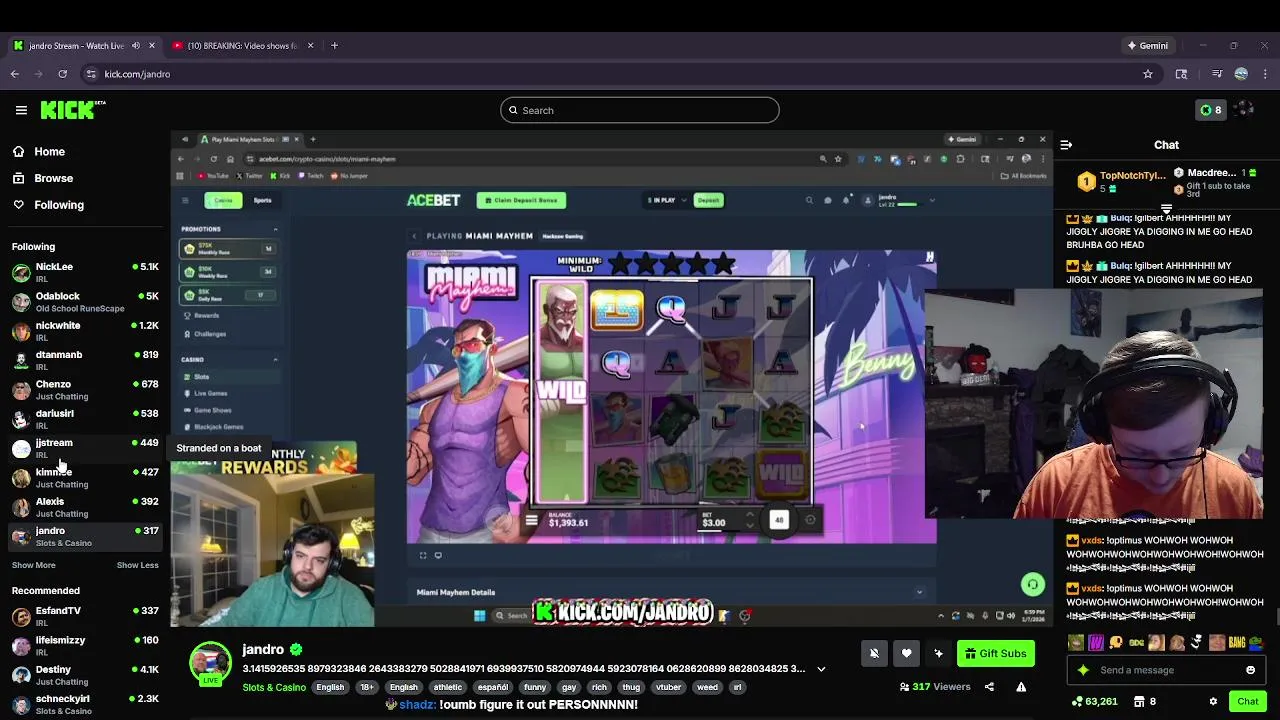Open NickLee's channel in the Following list

85,272
